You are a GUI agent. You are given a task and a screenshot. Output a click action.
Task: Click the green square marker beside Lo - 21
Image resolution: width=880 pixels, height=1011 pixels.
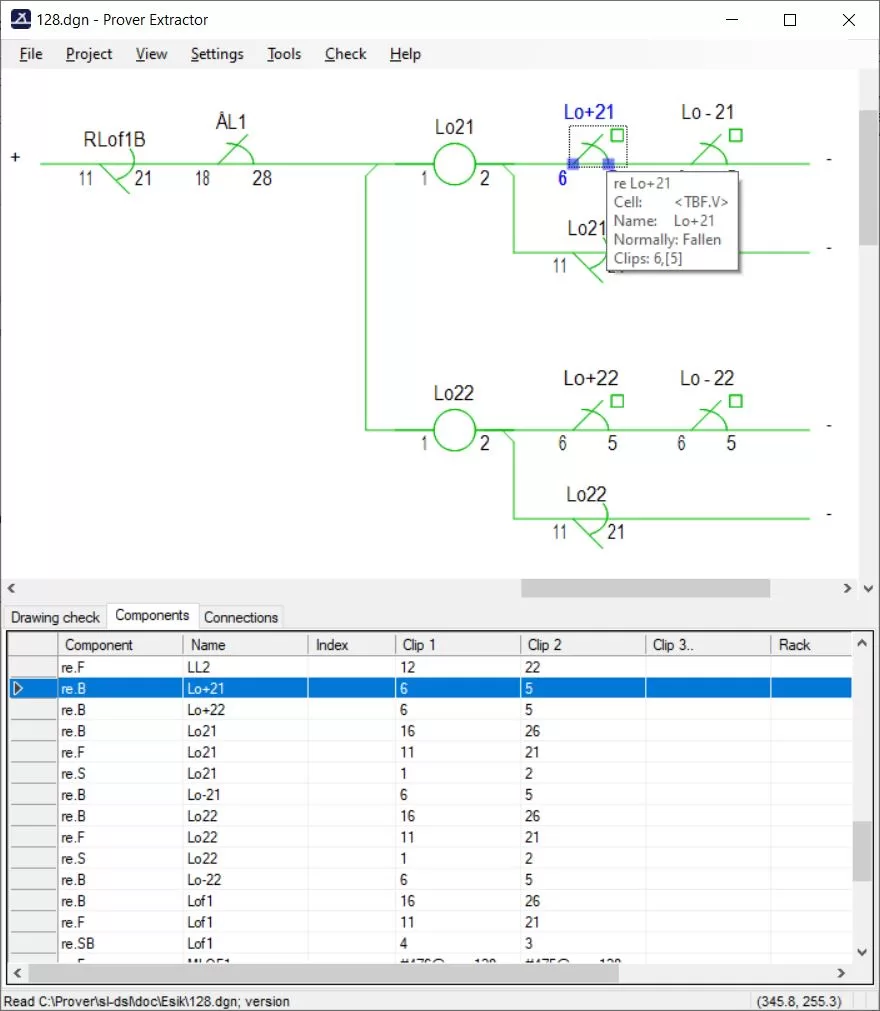(736, 135)
